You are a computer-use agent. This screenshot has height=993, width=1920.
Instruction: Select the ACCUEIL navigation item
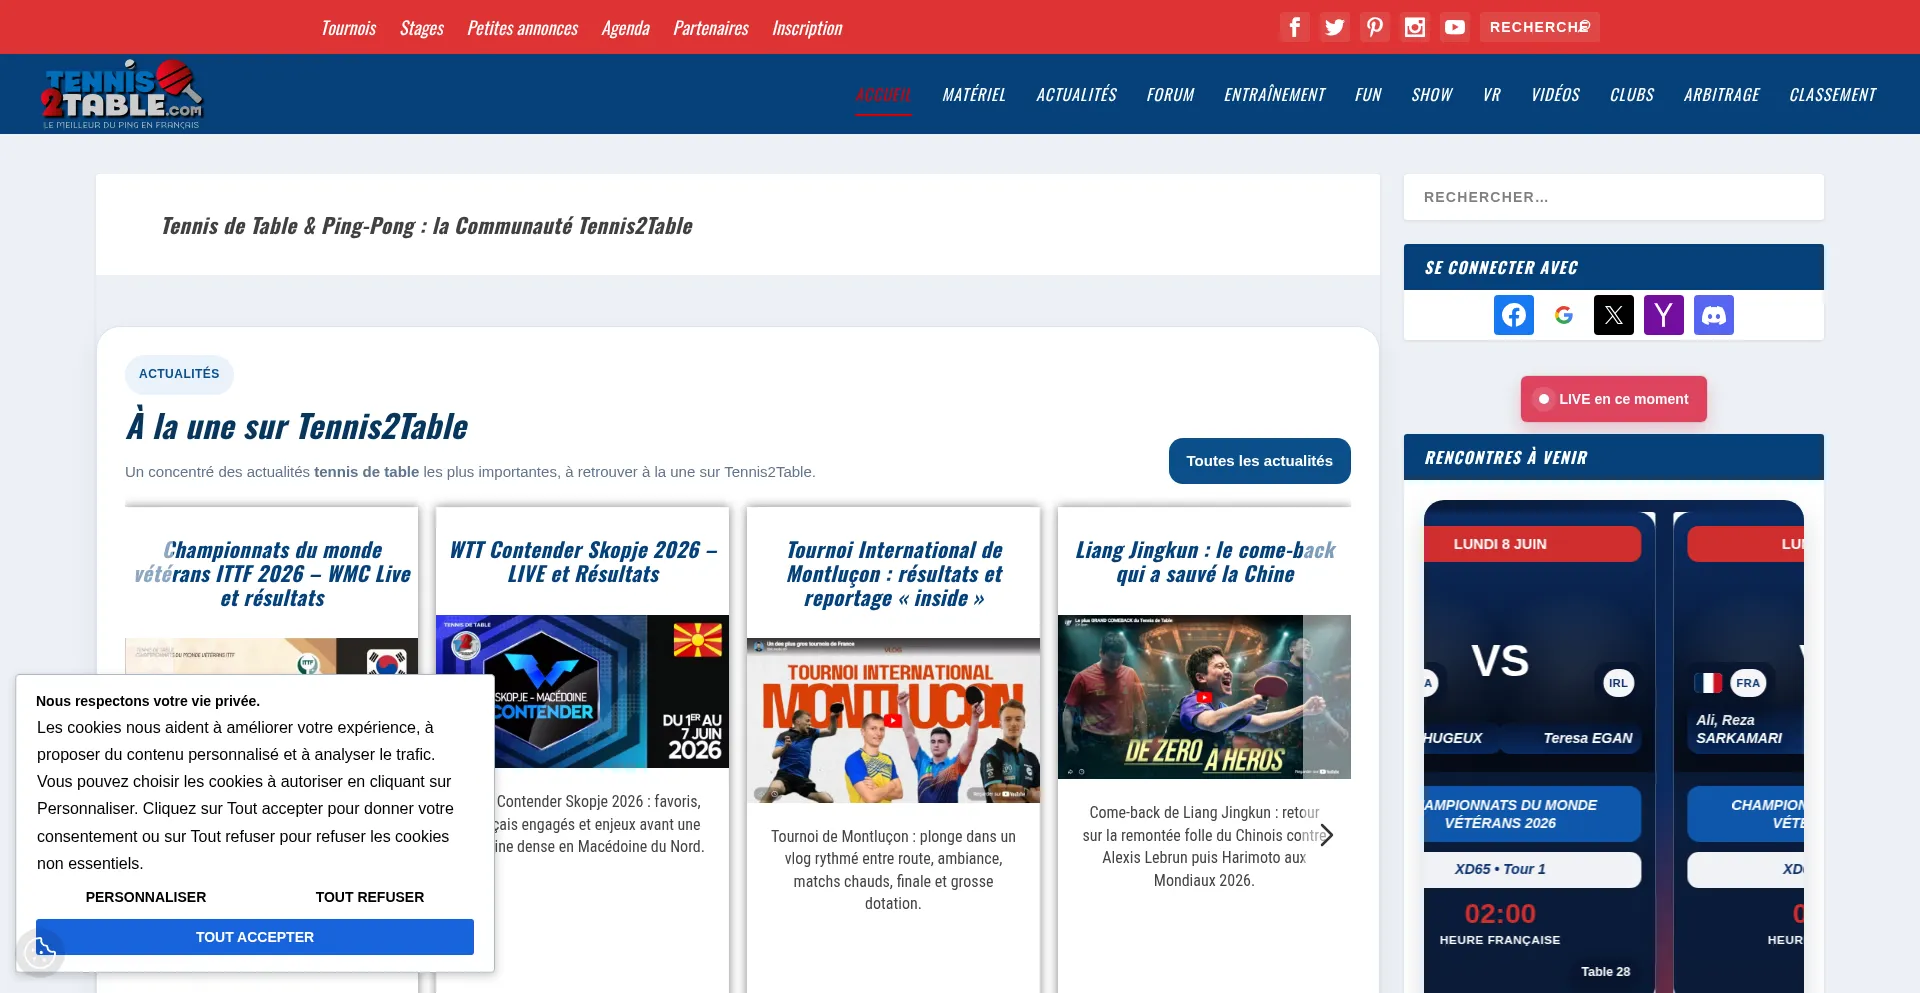pos(883,95)
